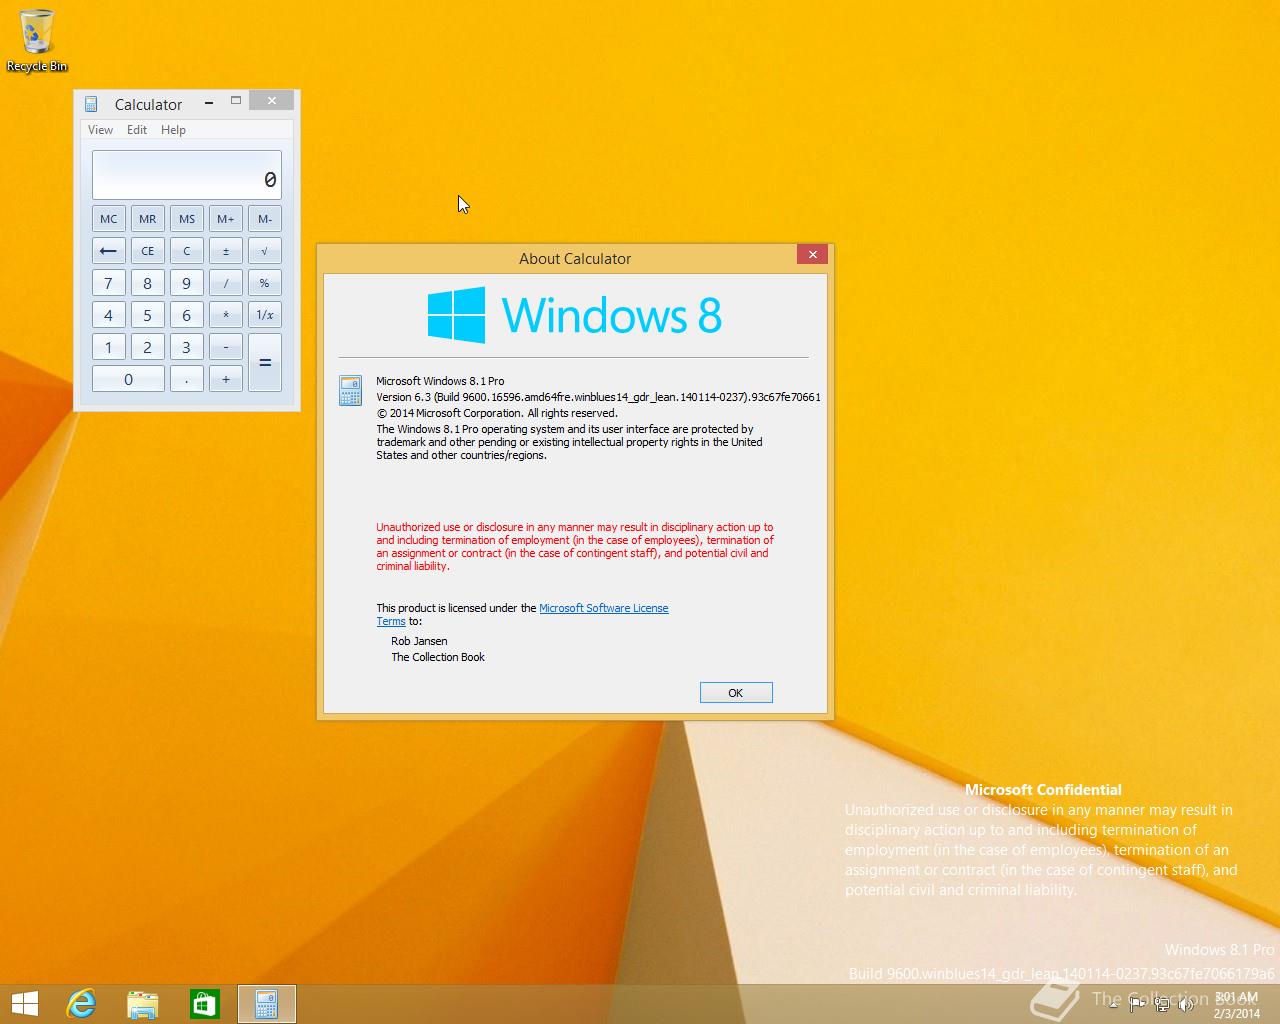Open File Explorer from the taskbar
1280x1024 pixels.
143,1003
